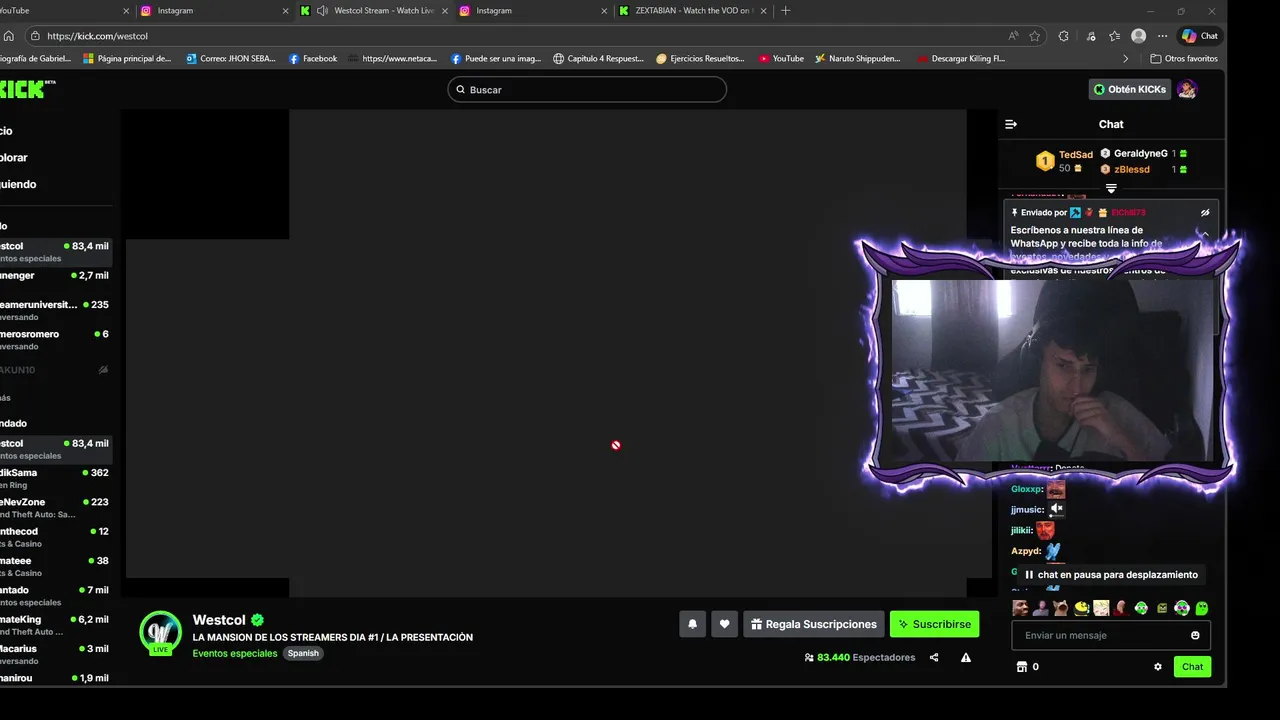Go to home via the KICK logo

click(x=25, y=89)
